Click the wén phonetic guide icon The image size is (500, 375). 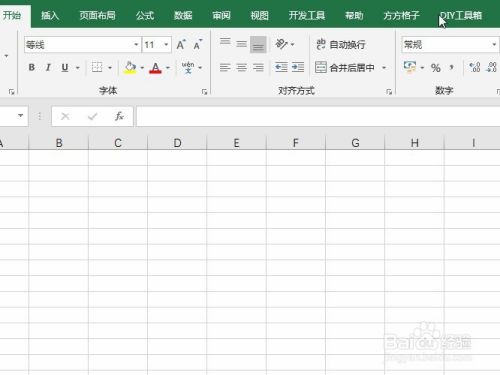(x=188, y=67)
